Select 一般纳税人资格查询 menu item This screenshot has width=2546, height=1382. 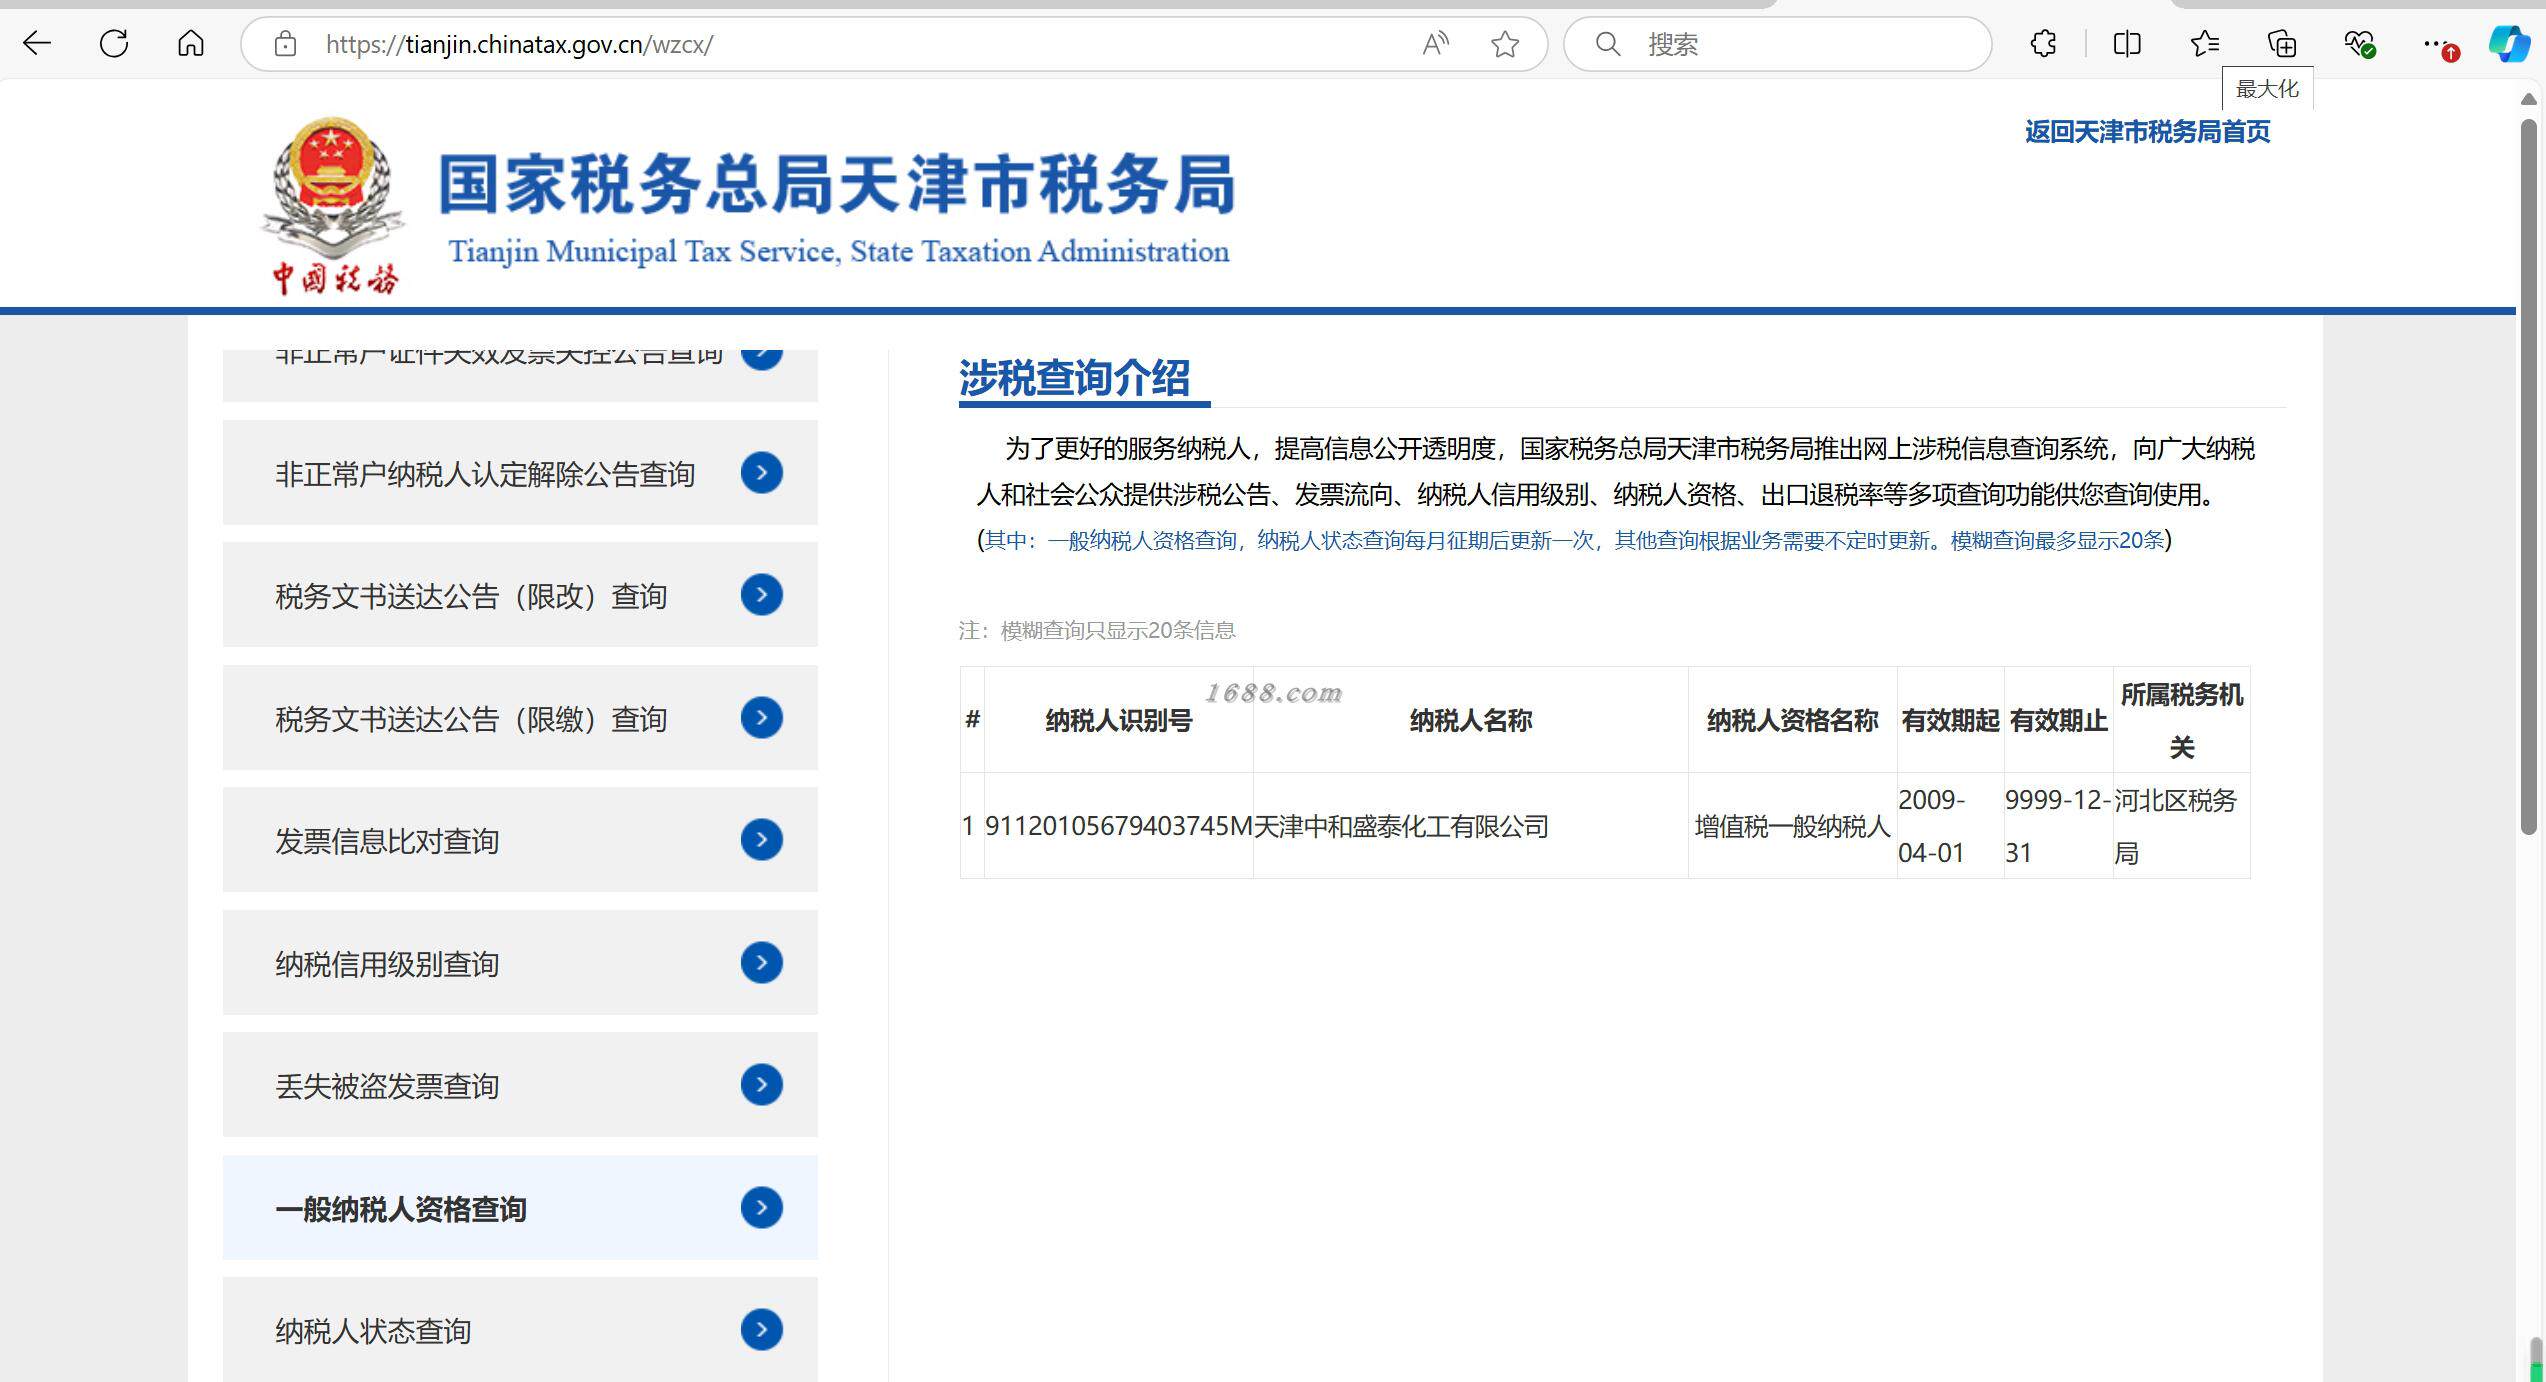coord(401,1208)
